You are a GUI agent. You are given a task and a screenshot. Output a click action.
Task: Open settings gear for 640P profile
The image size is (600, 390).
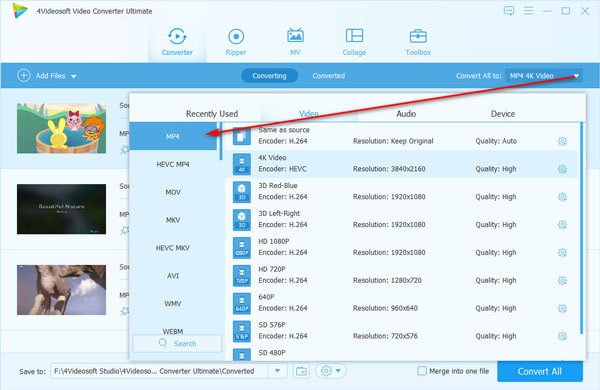562,308
